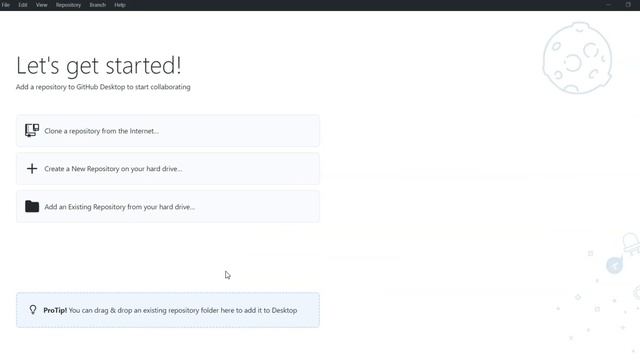Open the Repository menu
The height and width of the screenshot is (360, 640).
pos(69,5)
